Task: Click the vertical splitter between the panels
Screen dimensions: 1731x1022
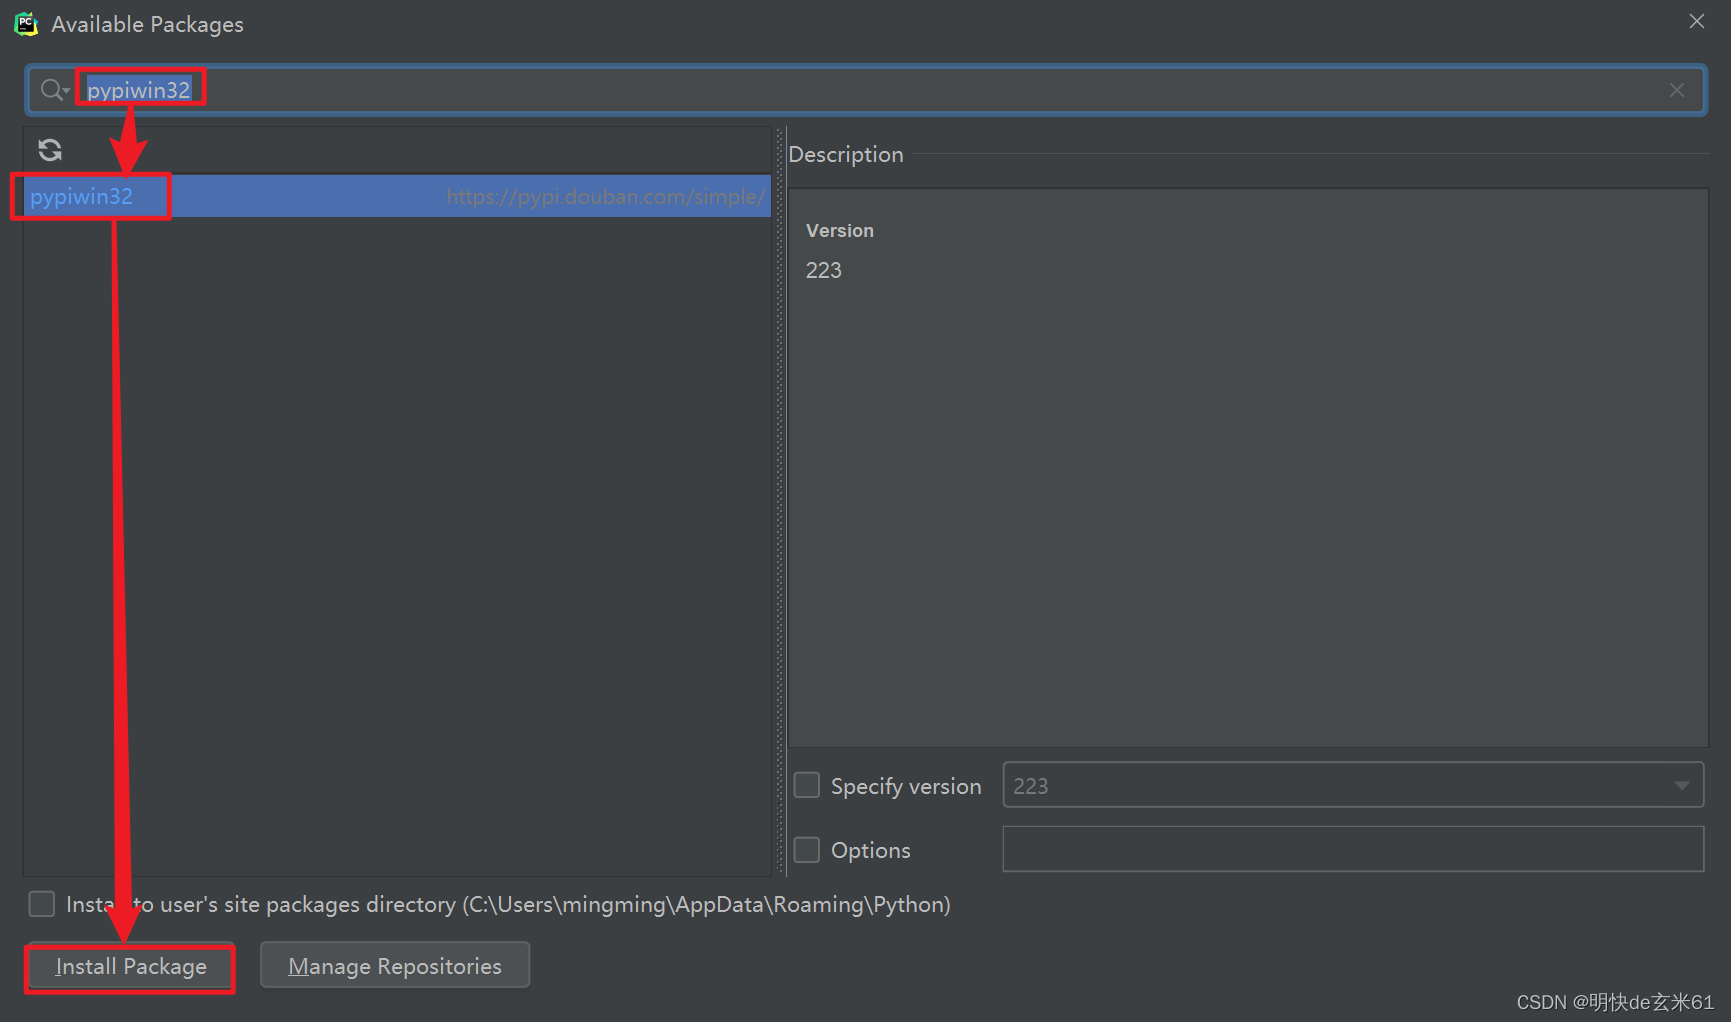Action: [x=781, y=501]
